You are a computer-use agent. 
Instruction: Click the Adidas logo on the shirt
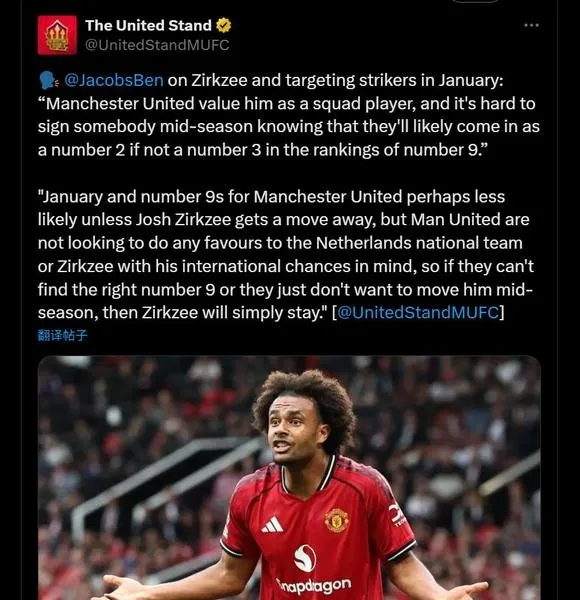tap(272, 525)
